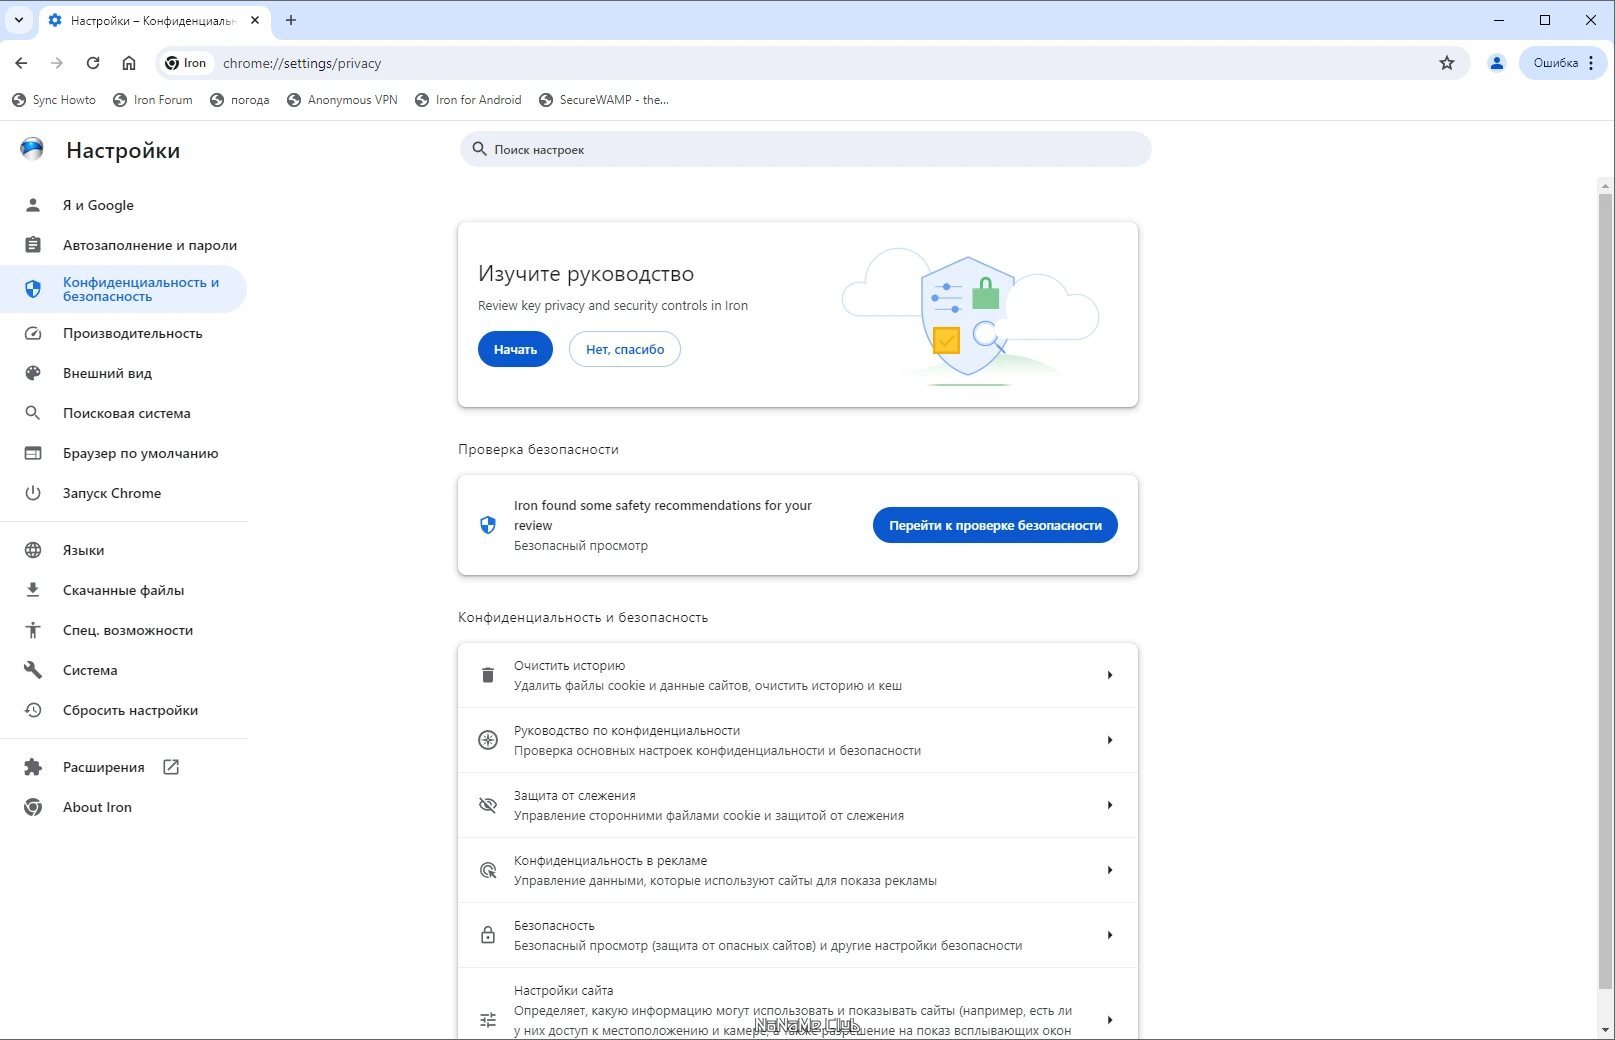Image resolution: width=1615 pixels, height=1040 pixels.
Task: Bookmark this page with the star icon
Action: click(x=1446, y=63)
